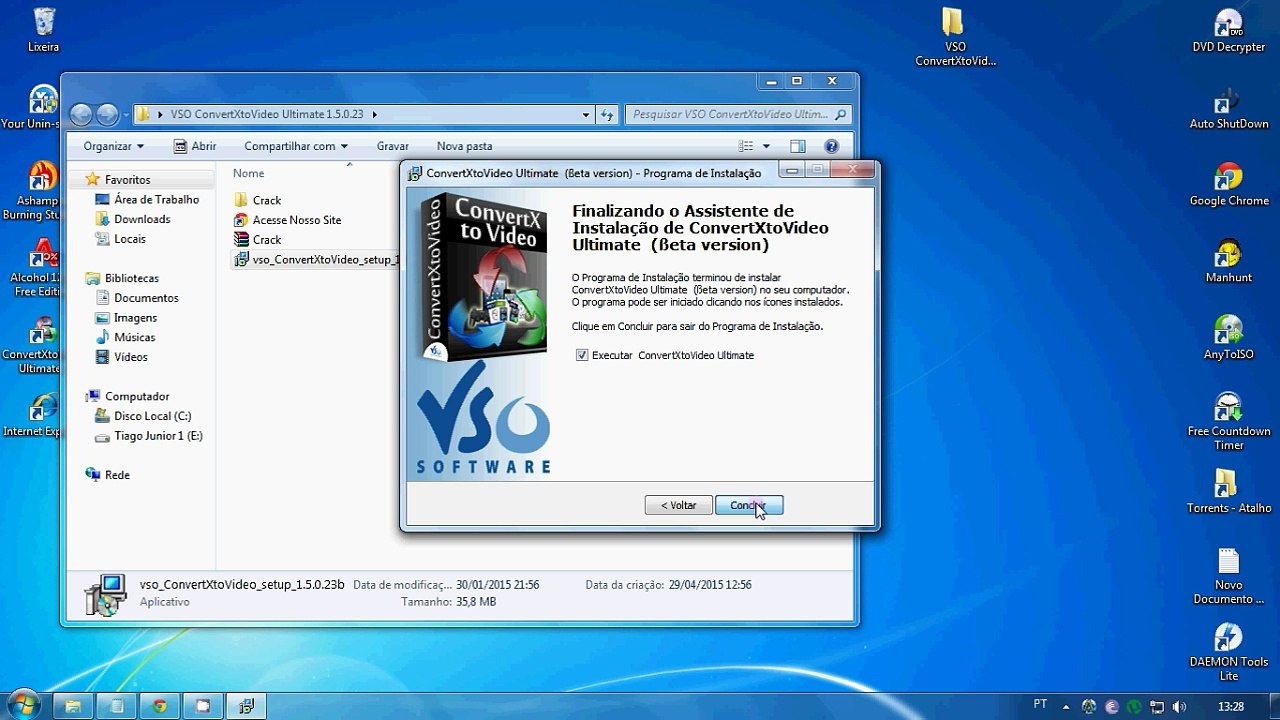The width and height of the screenshot is (1280, 720).
Task: Open Torrents - Atalho folder shortcut
Action: [1228, 492]
